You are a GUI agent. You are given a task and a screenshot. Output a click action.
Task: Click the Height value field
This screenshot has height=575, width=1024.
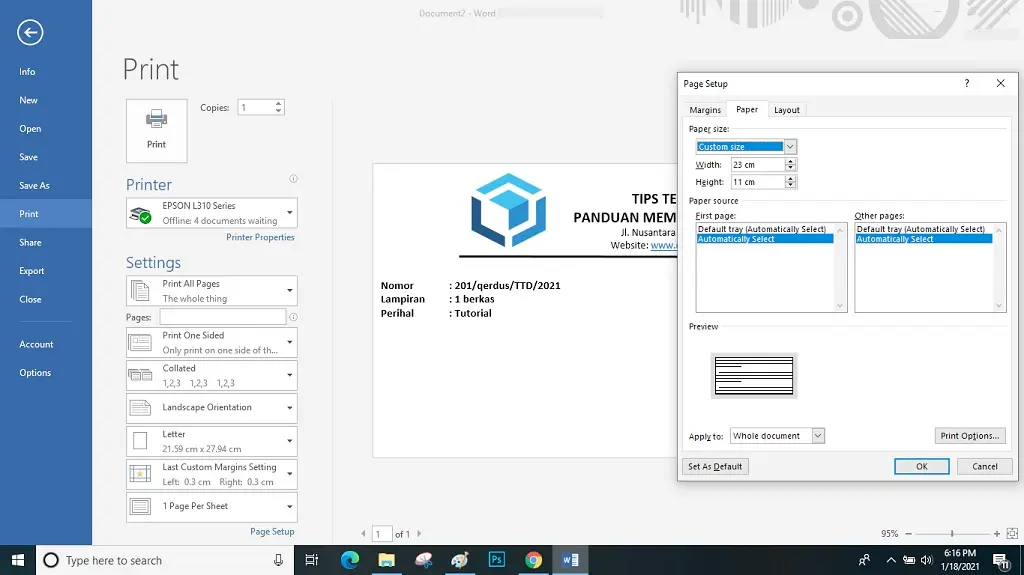coord(758,182)
